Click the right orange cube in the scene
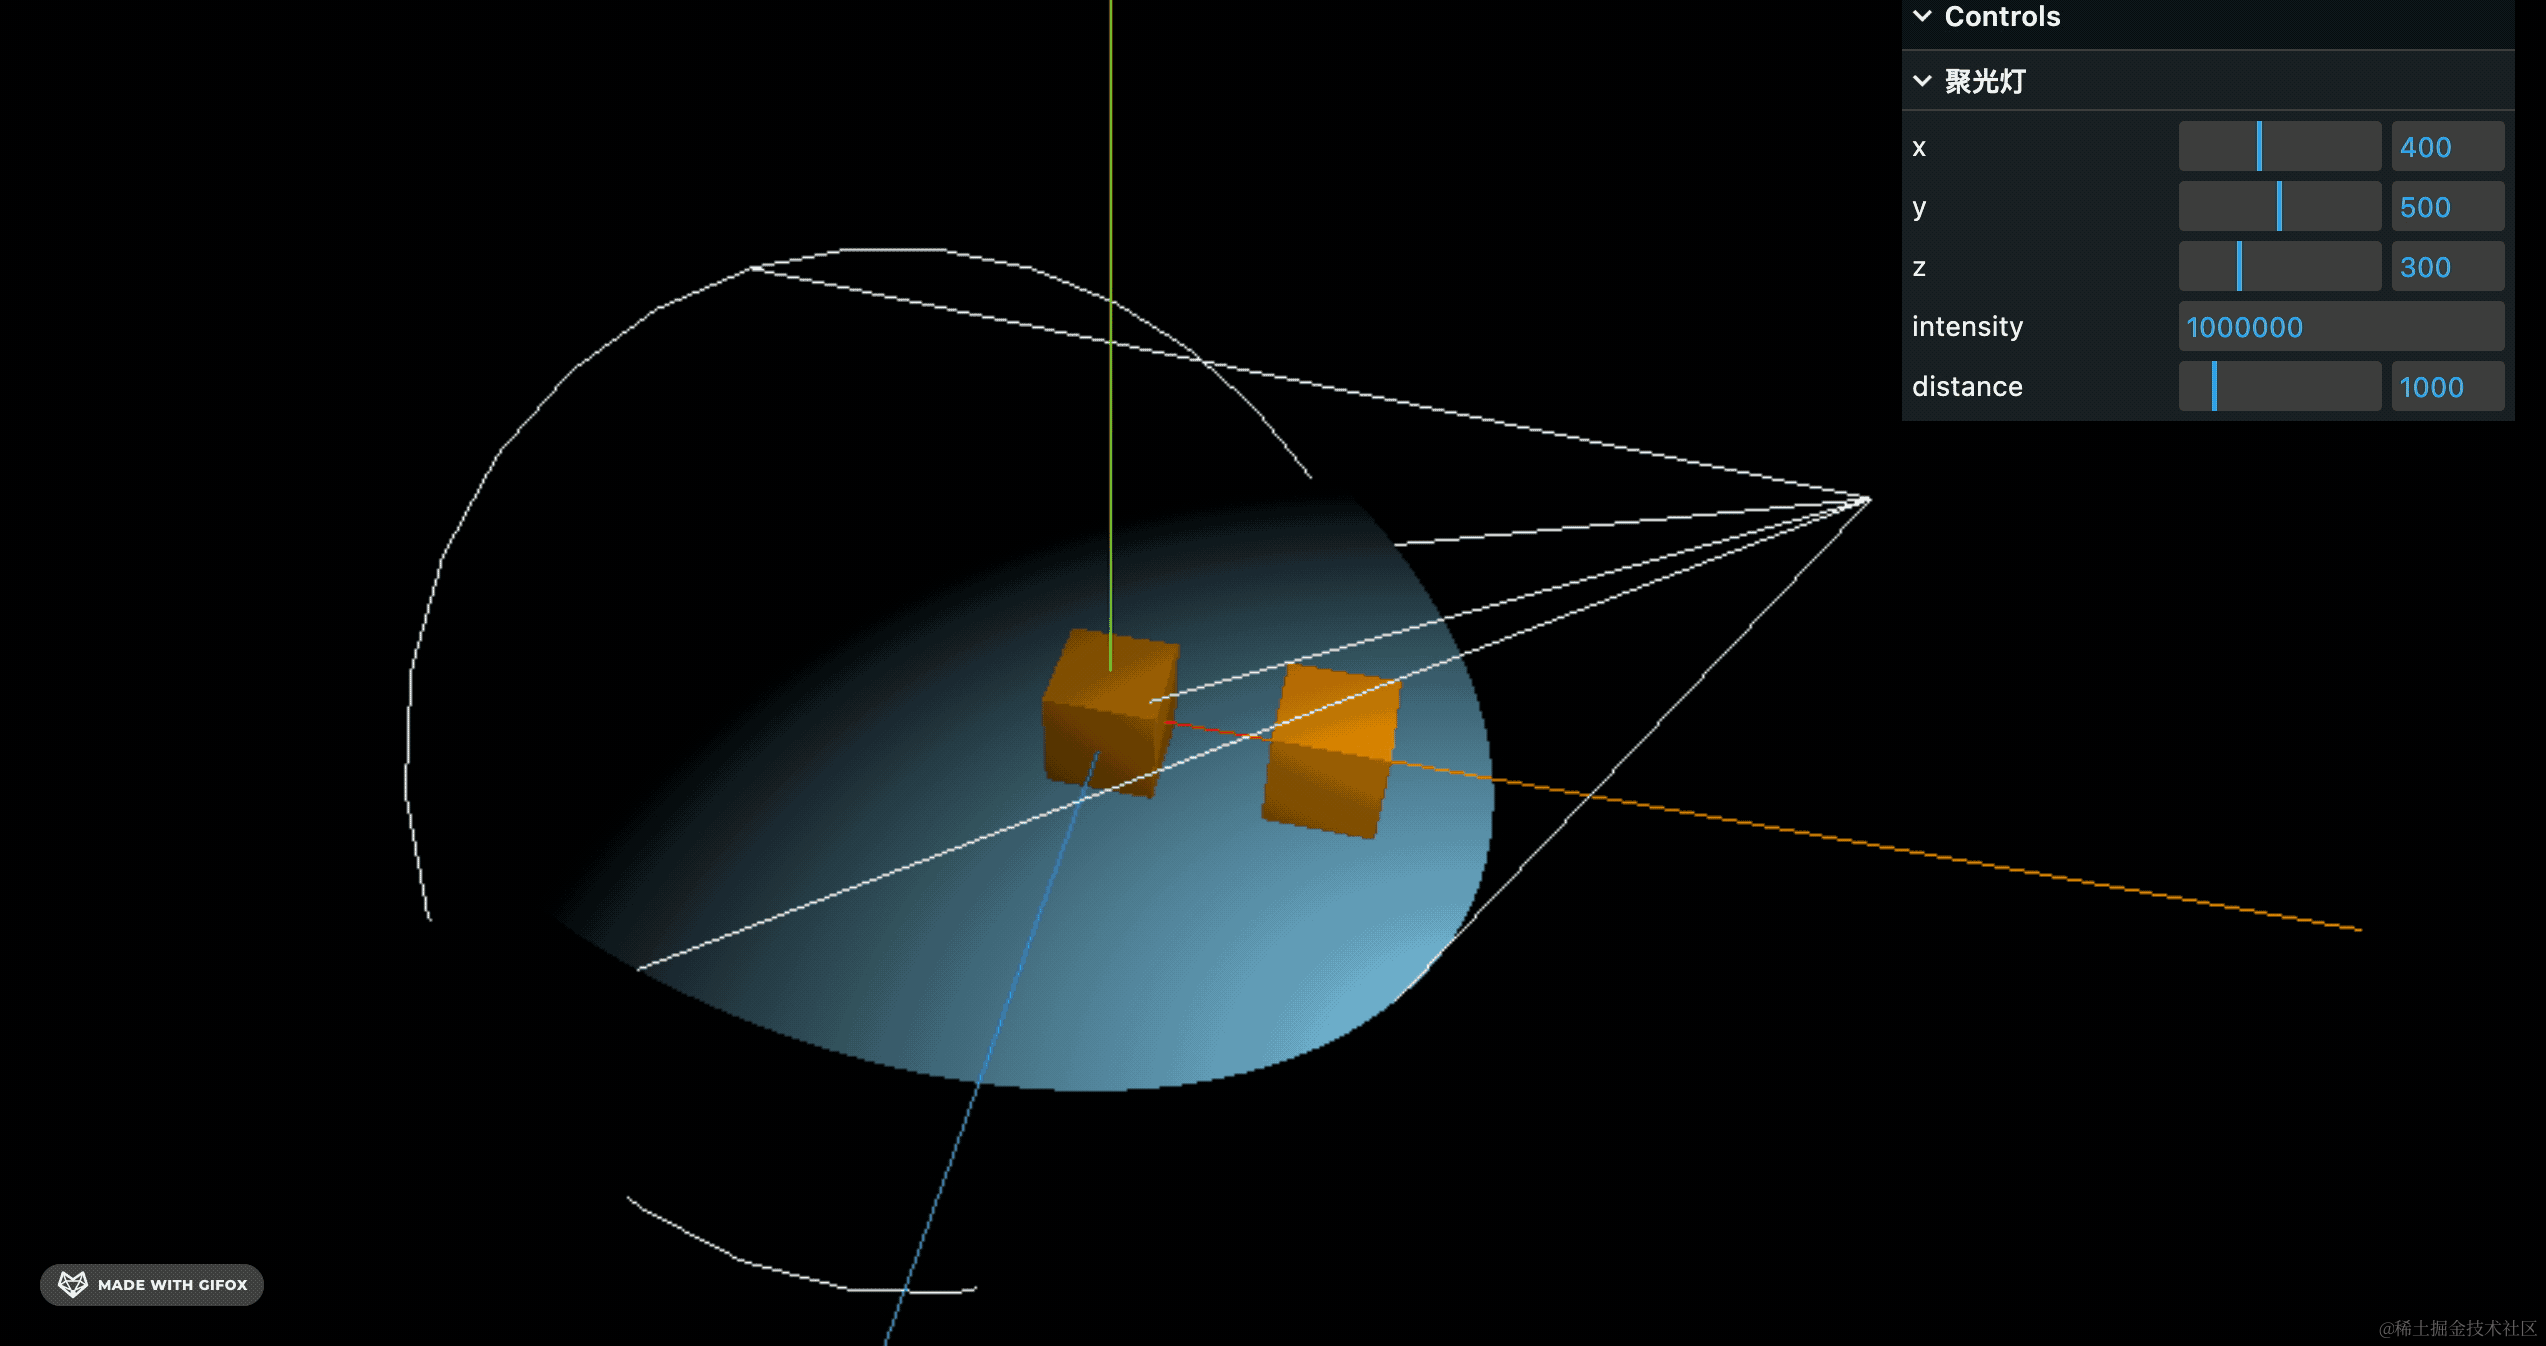This screenshot has height=1346, width=2546. [x=1331, y=751]
